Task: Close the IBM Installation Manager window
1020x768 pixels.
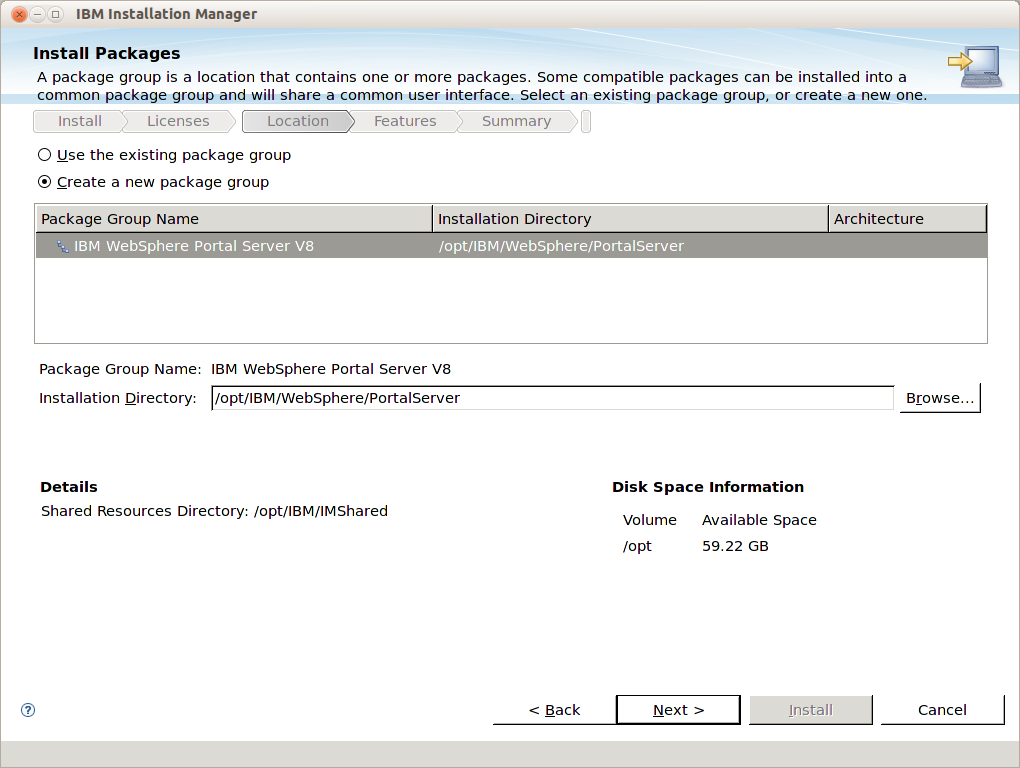Action: (20, 14)
